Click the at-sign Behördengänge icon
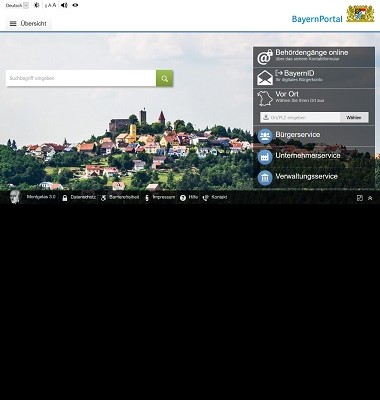380x400 pixels. [x=265, y=57]
